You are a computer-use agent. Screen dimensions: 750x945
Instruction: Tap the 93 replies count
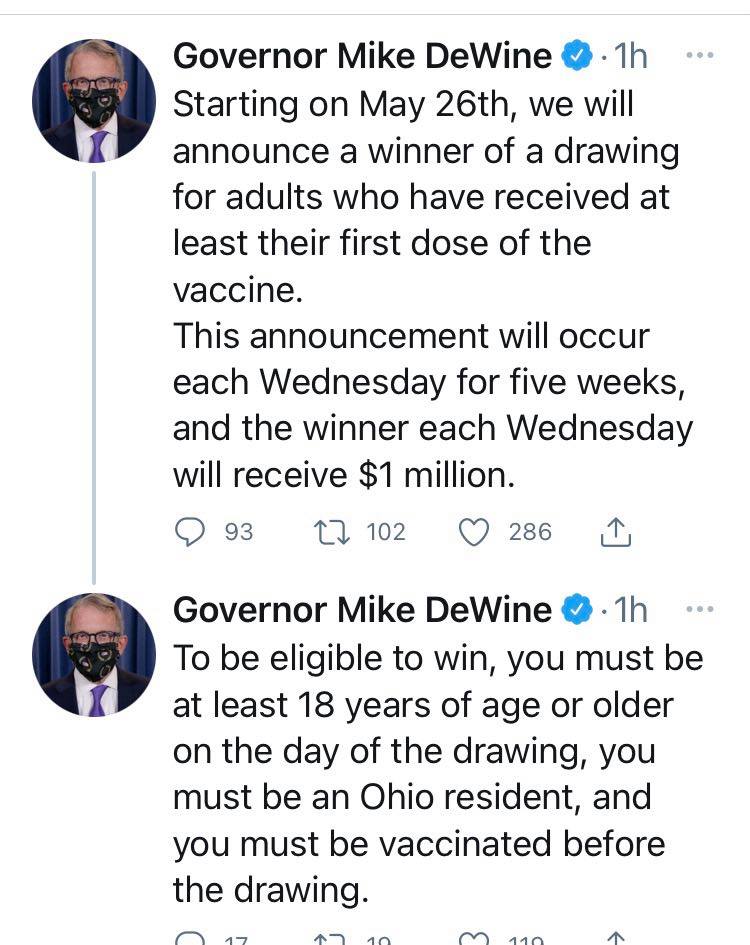click(x=239, y=532)
